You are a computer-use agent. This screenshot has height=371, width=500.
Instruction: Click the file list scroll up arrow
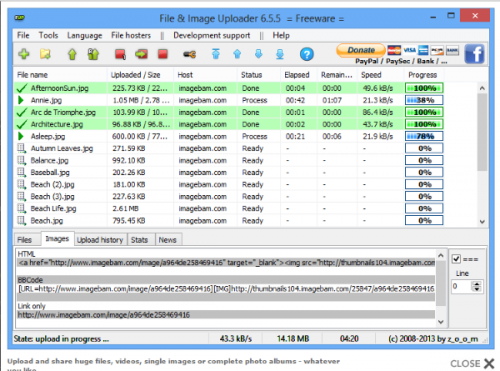pos(482,88)
